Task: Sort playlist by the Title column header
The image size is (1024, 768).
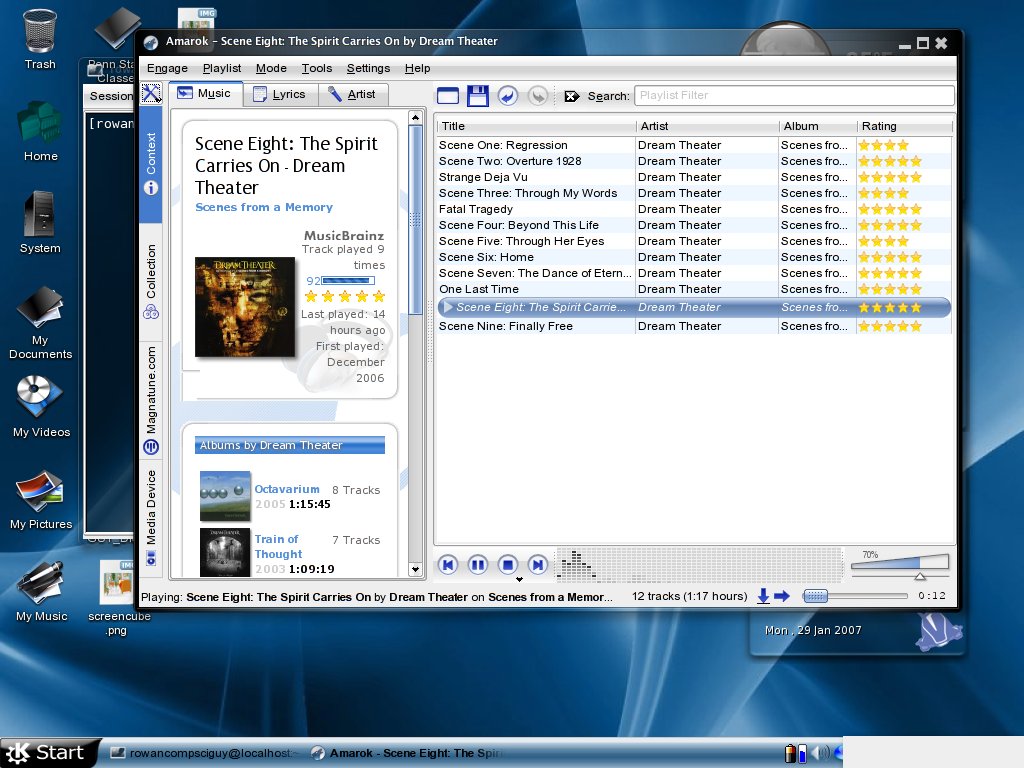Action: tap(536, 126)
